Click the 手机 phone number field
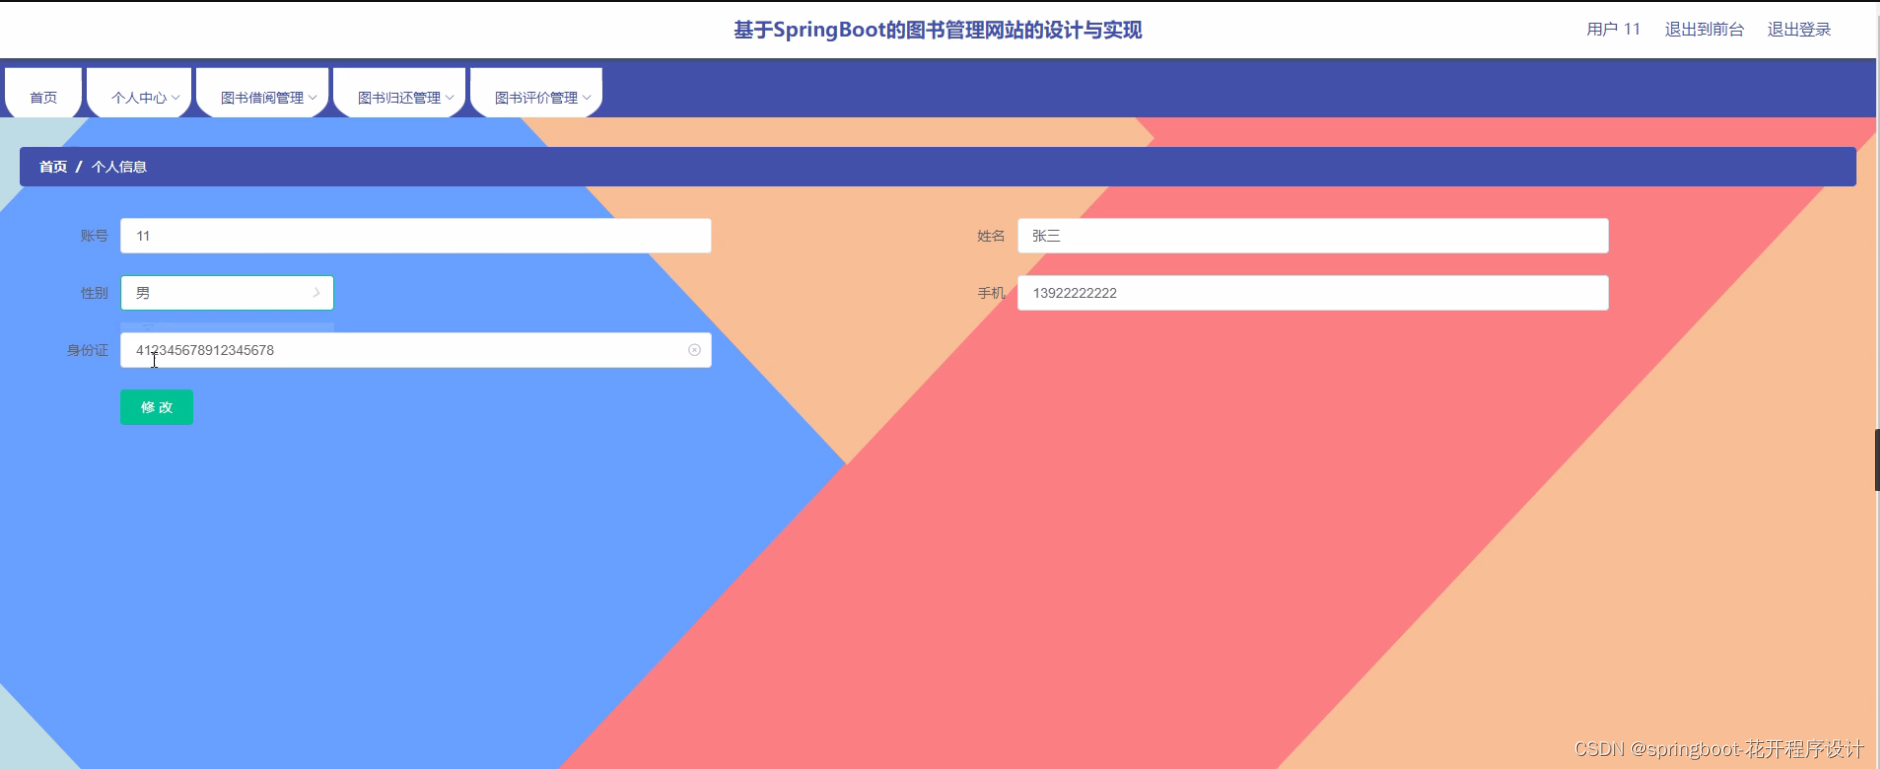 (1312, 292)
